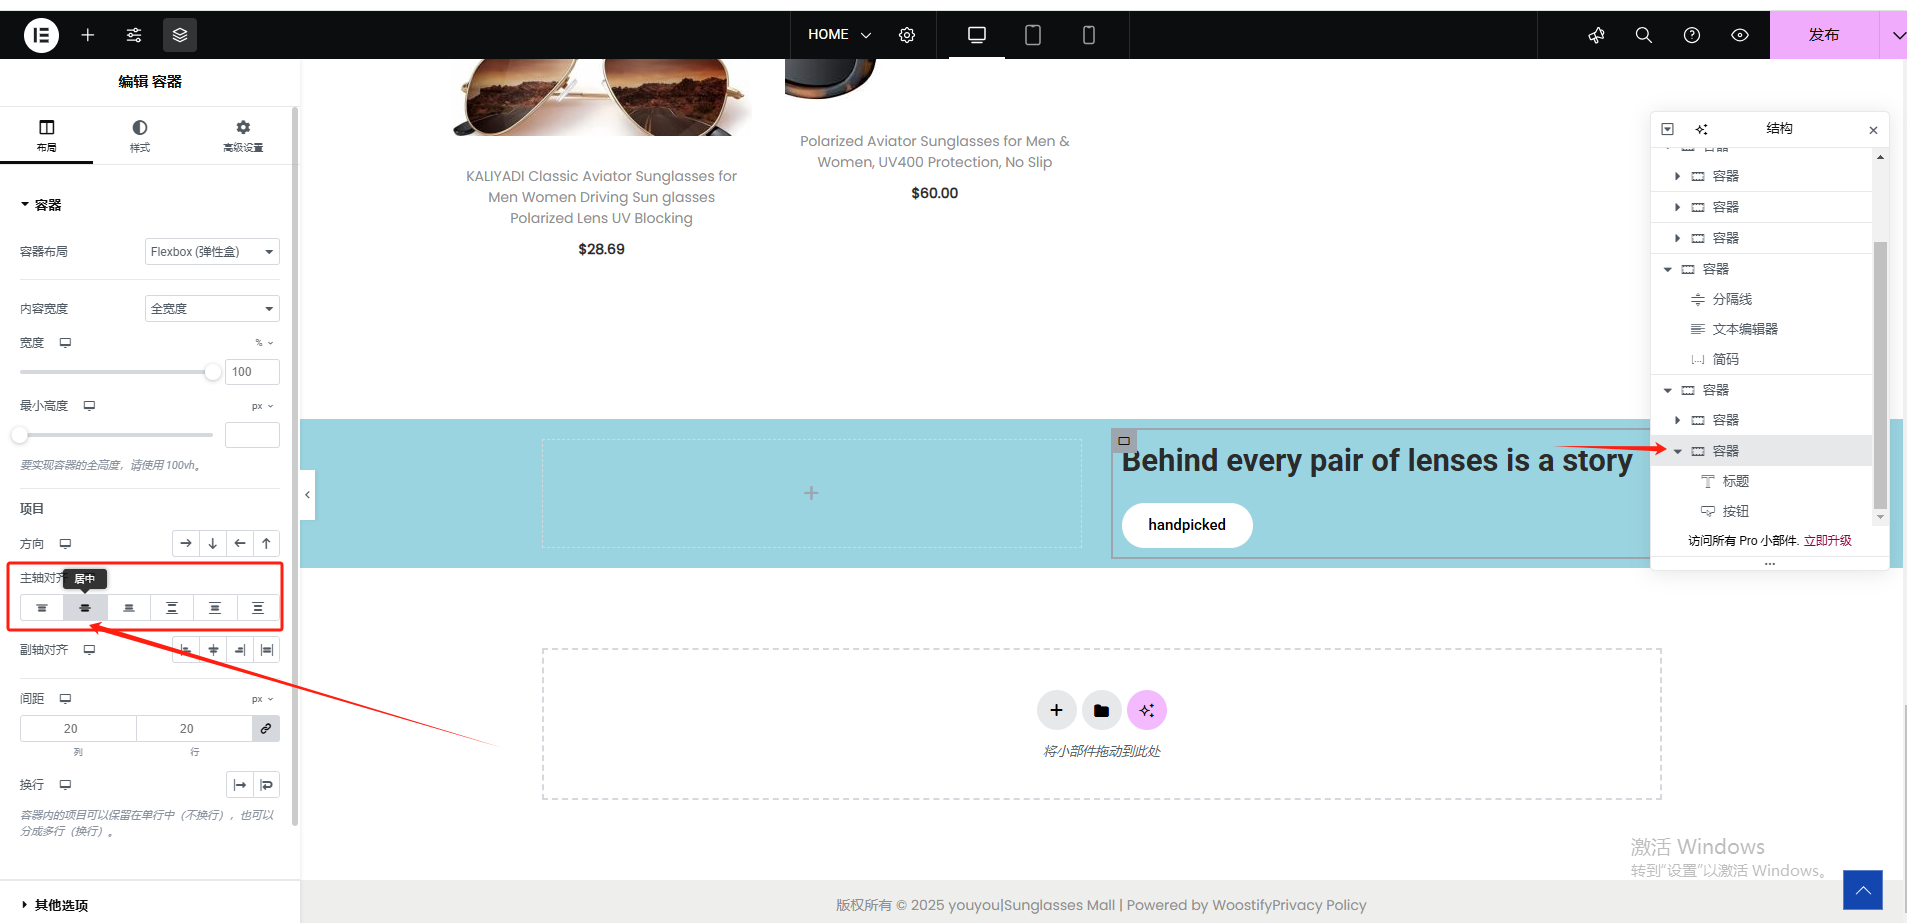
Task: Open the finder search icon
Action: pos(1643,35)
